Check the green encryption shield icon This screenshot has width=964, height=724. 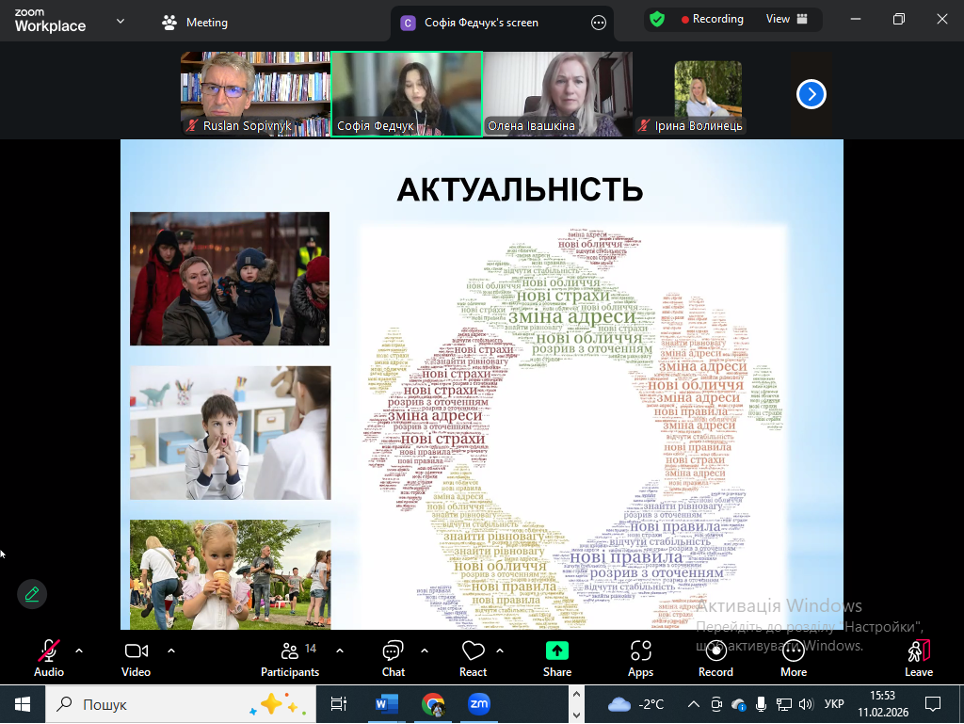pos(657,20)
